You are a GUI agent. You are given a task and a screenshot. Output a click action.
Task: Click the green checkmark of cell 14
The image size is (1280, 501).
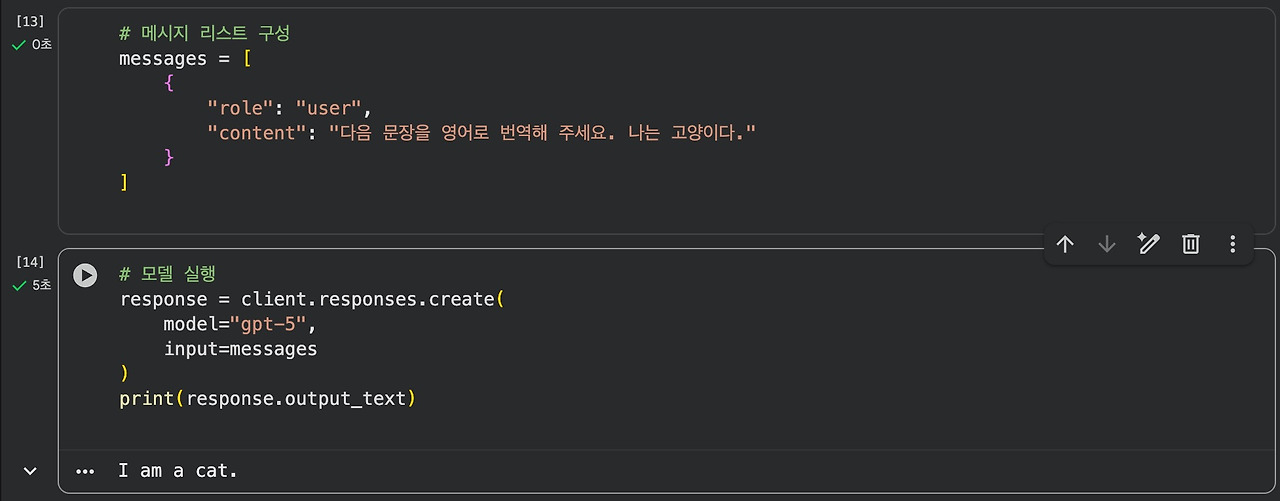click(18, 286)
